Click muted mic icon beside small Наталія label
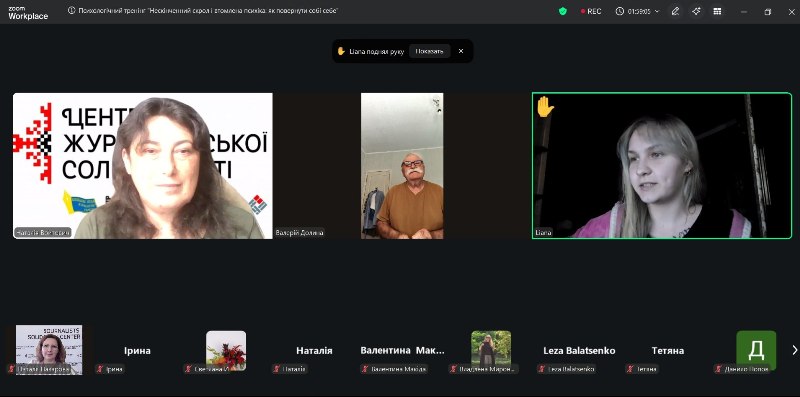The image size is (800, 397). [x=277, y=369]
